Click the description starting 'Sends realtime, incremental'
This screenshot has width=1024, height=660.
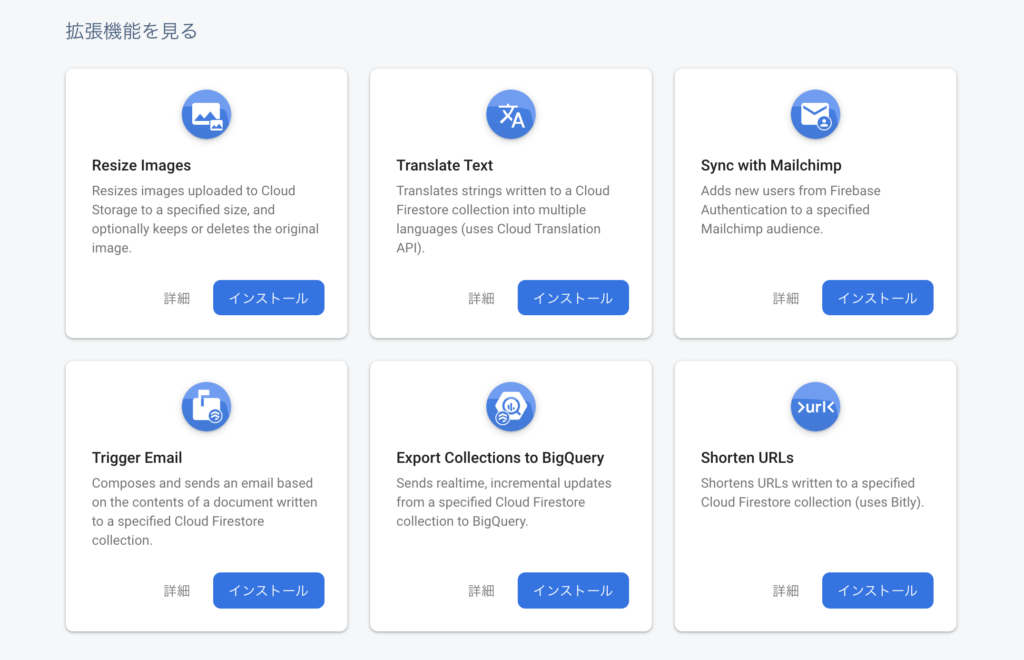click(x=504, y=502)
